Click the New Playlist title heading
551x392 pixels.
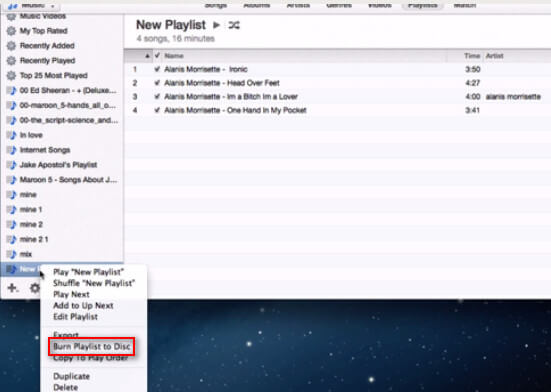coord(171,25)
